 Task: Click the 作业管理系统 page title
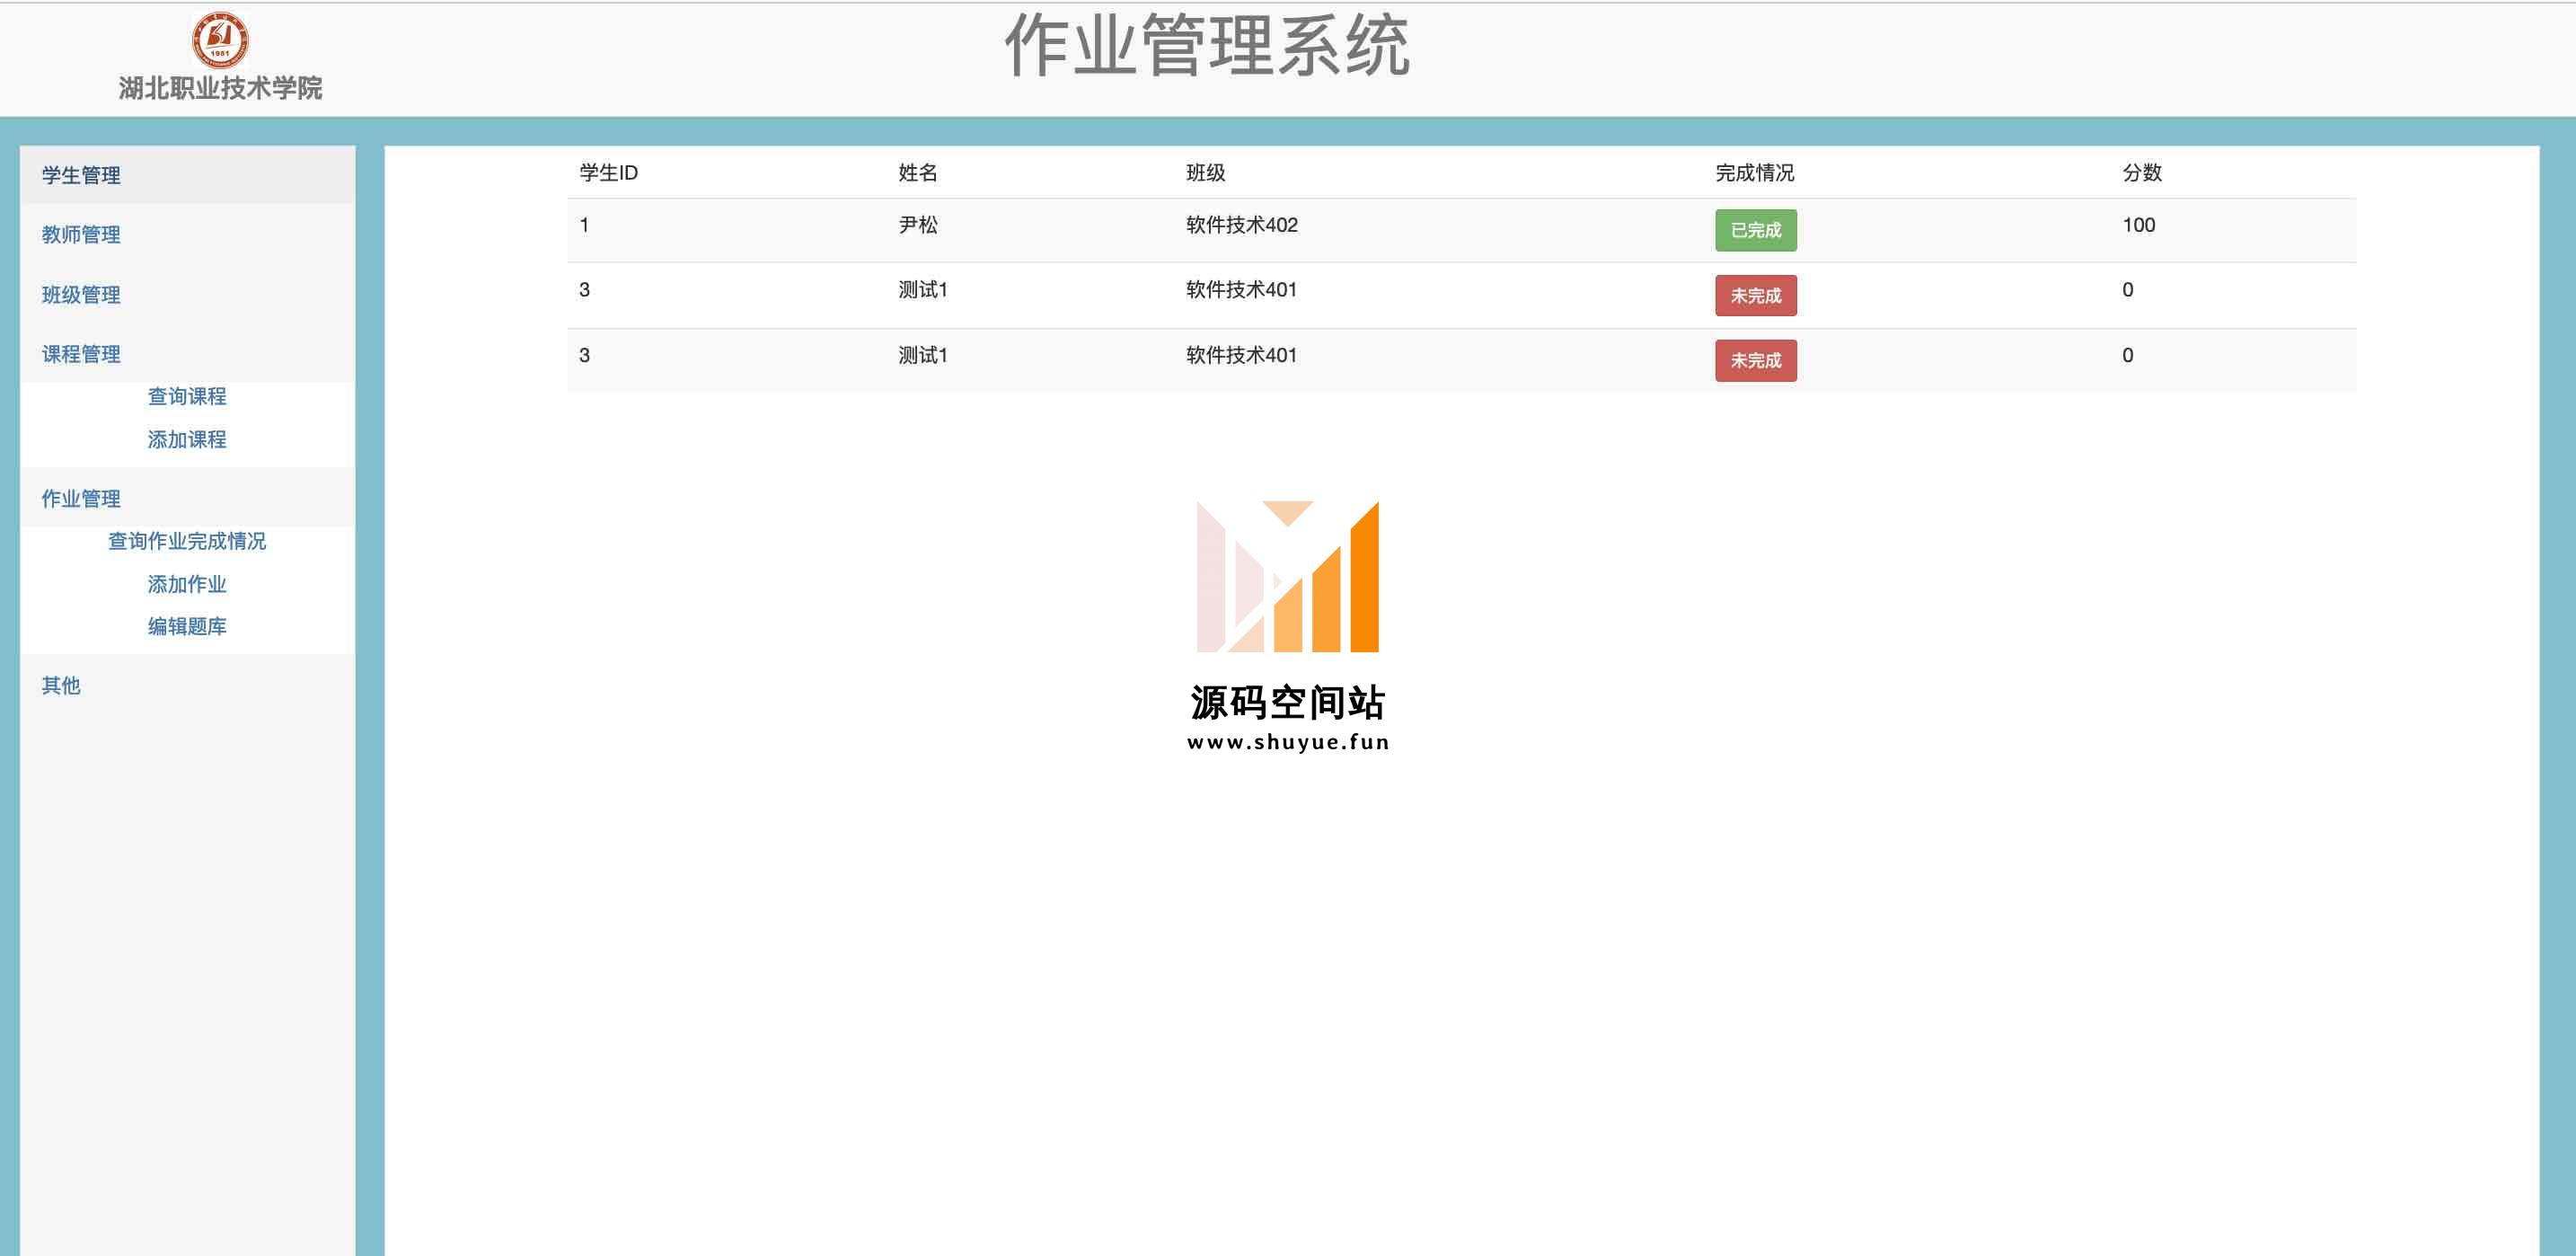1207,46
